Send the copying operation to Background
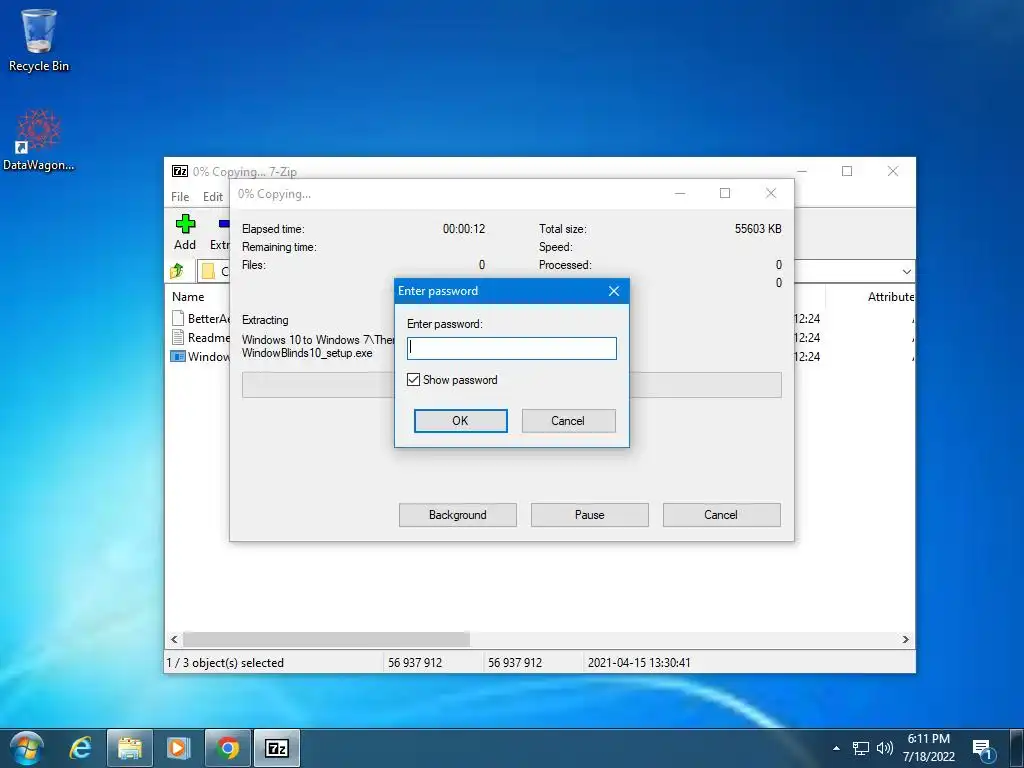 pyautogui.click(x=458, y=515)
